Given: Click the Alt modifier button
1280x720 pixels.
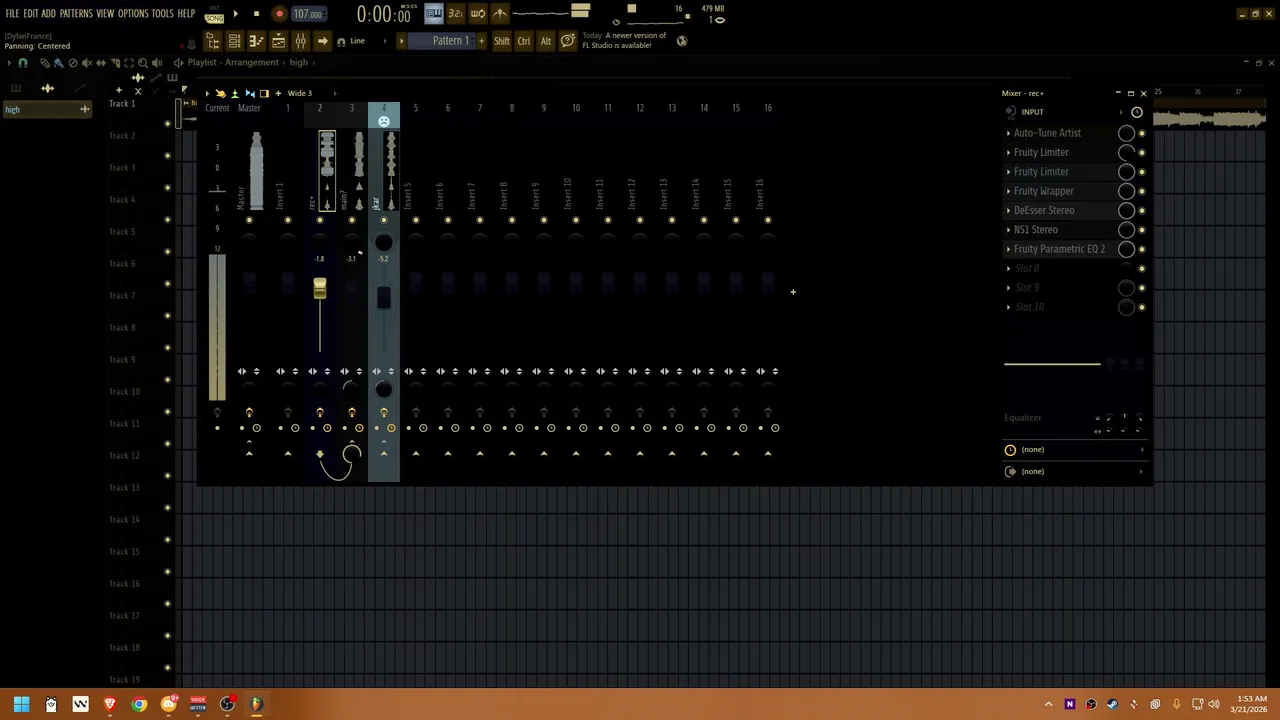Looking at the screenshot, I should 546,41.
